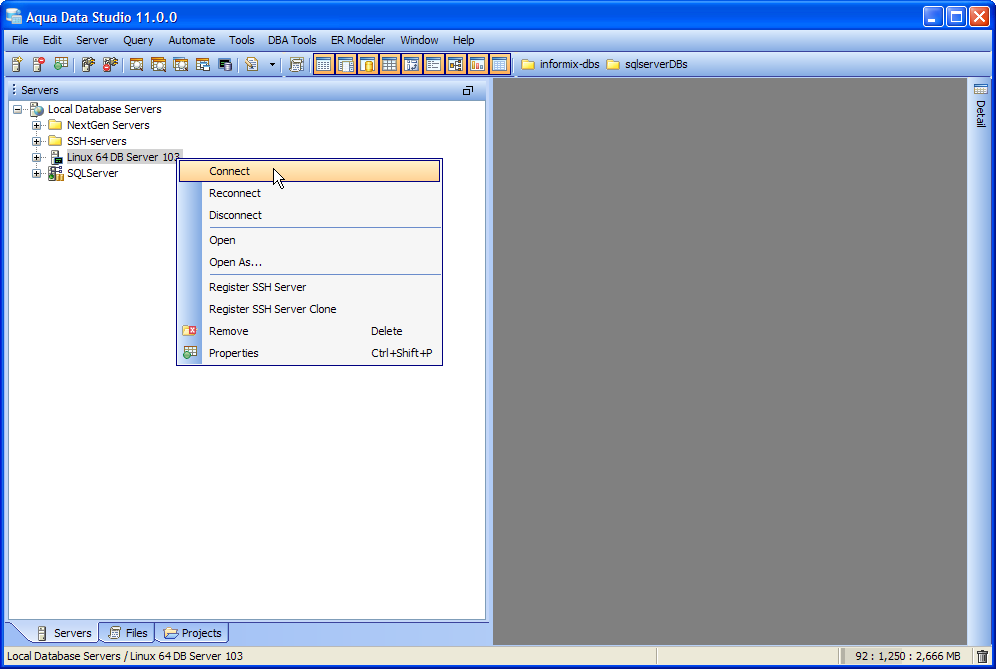Choose Open As... from context menu
The width and height of the screenshot is (996, 669).
tap(309, 262)
